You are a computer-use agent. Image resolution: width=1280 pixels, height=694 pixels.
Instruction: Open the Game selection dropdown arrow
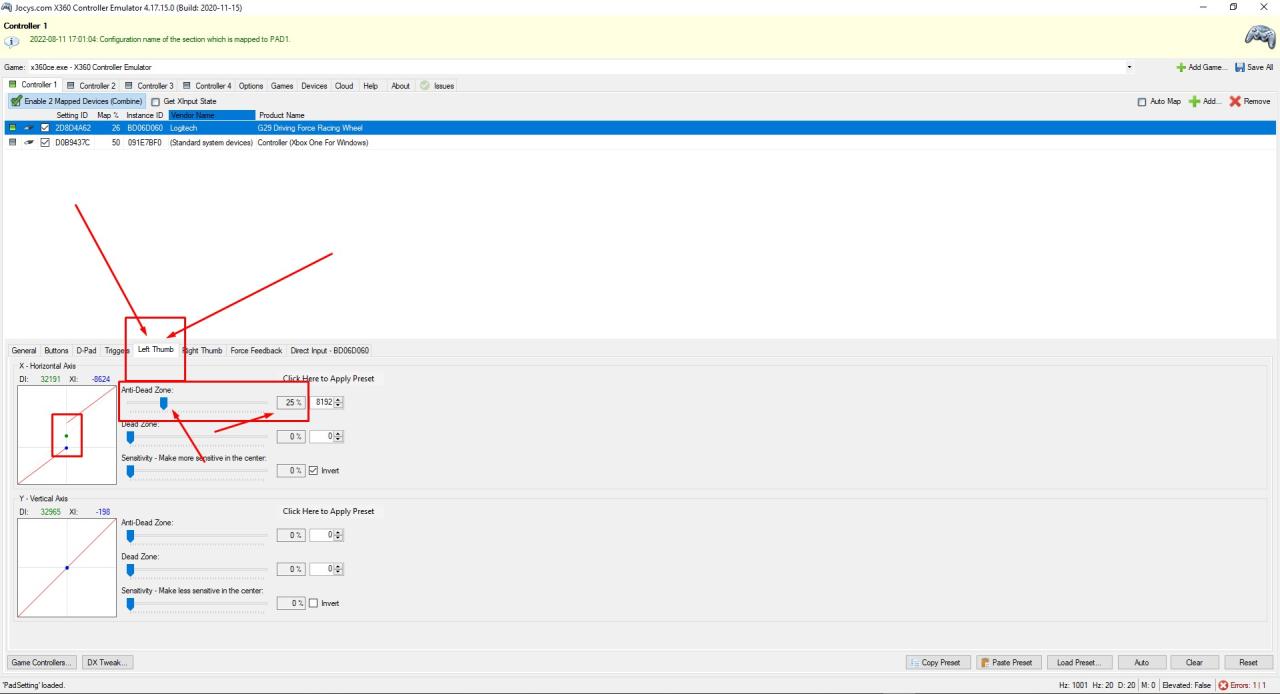tap(1130, 67)
